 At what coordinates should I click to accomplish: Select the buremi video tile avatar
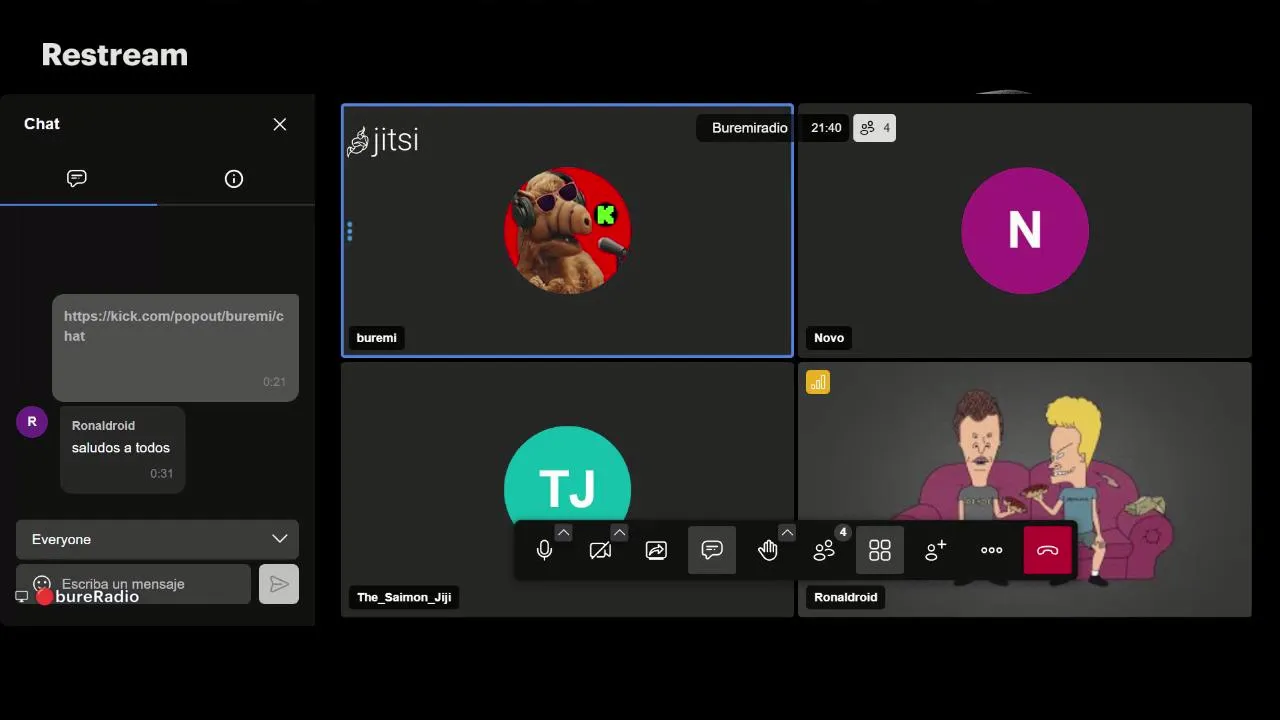click(567, 230)
